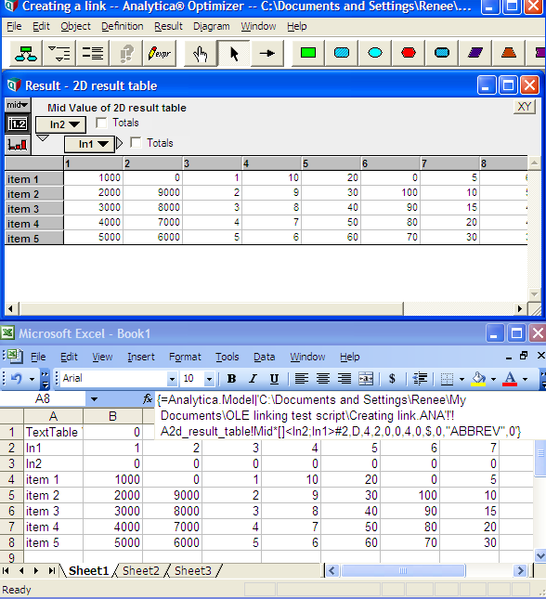546x599 pixels.
Task: Check Totals box beside In1
Action: click(136, 143)
